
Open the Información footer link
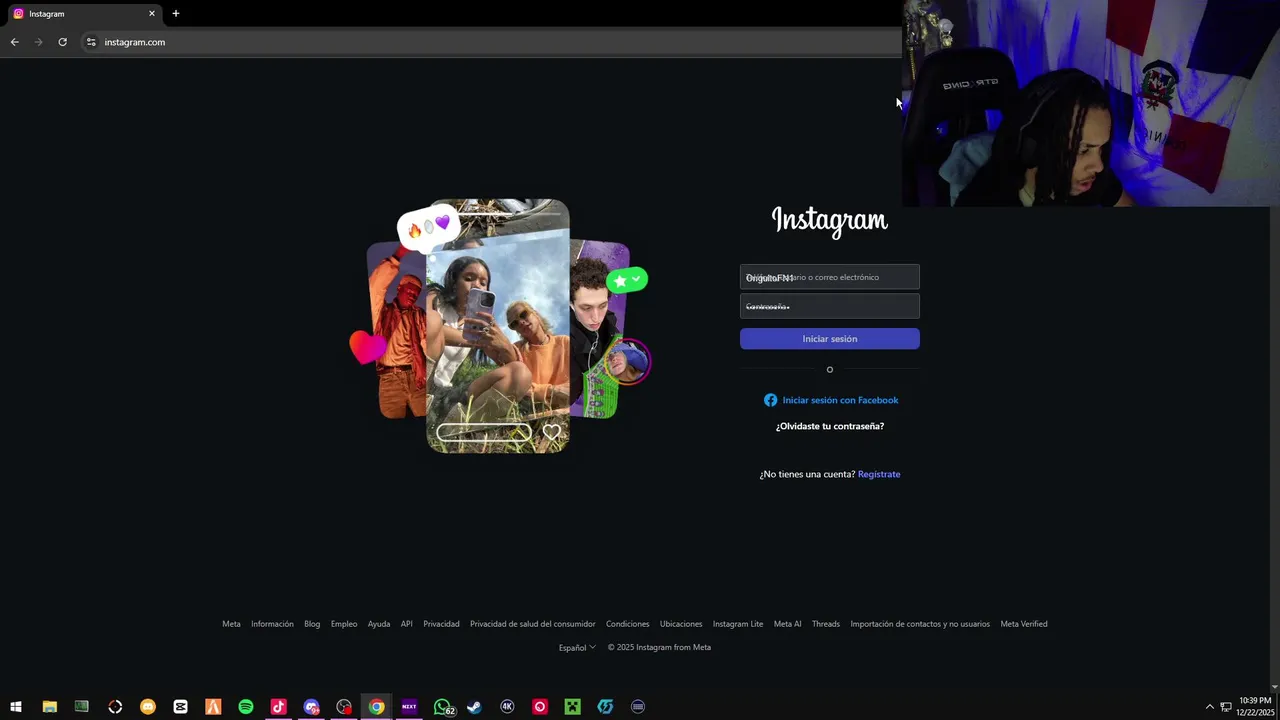pos(272,624)
